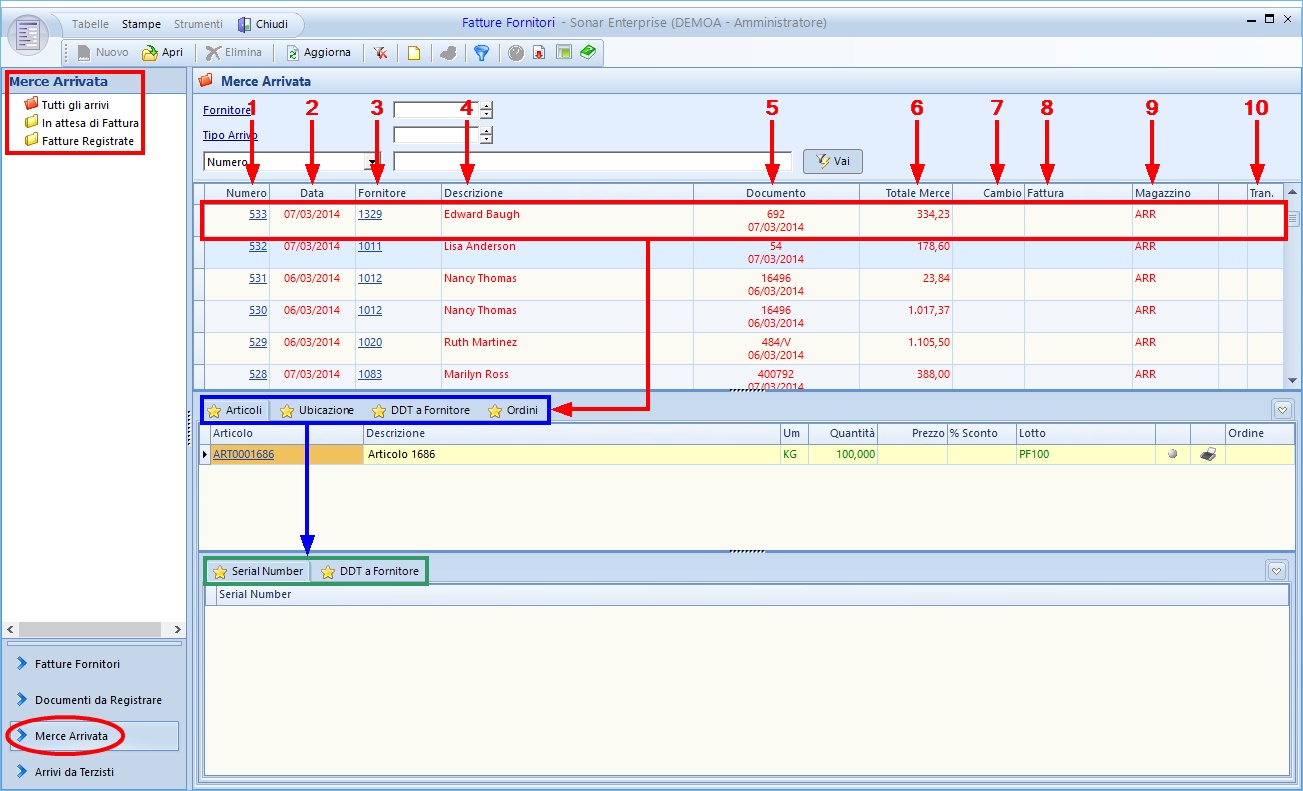
Task: Open the Stampe menu
Action: pos(141,23)
